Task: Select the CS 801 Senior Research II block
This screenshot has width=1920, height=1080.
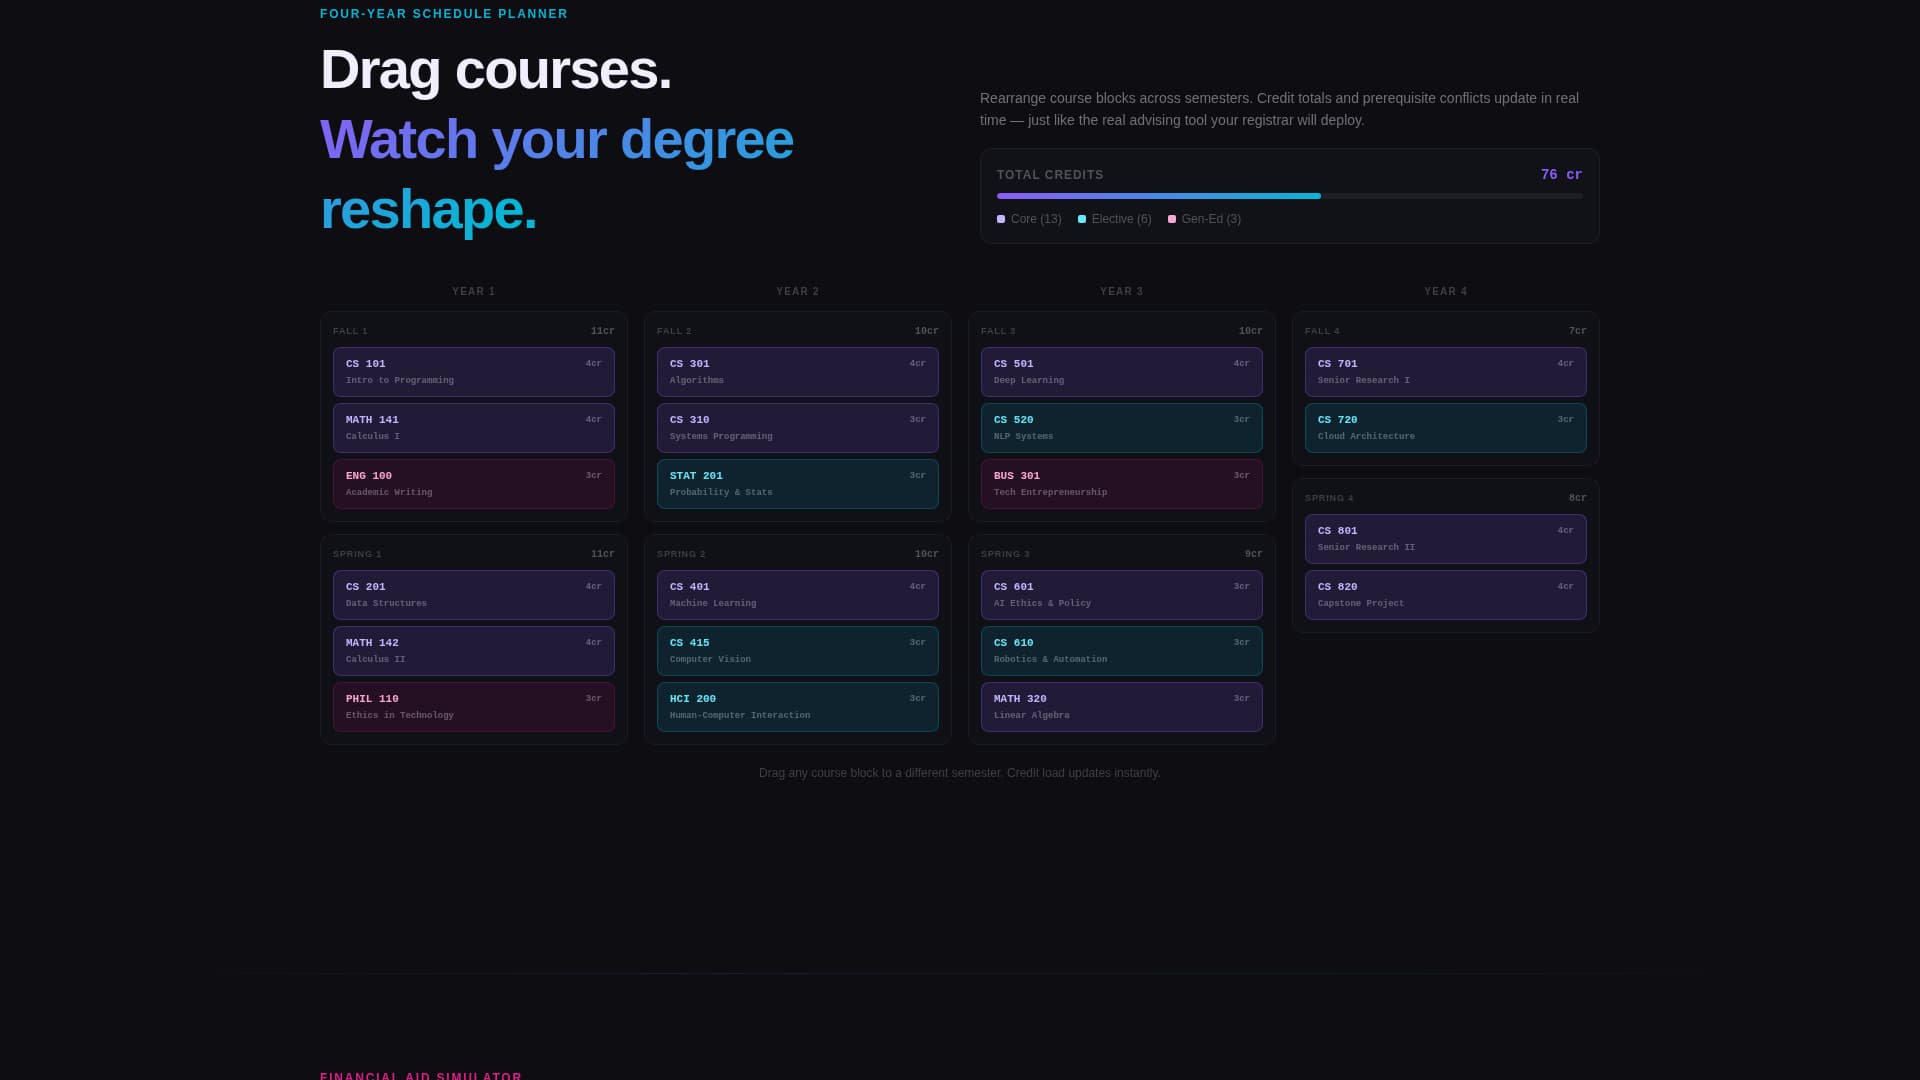Action: click(1445, 539)
